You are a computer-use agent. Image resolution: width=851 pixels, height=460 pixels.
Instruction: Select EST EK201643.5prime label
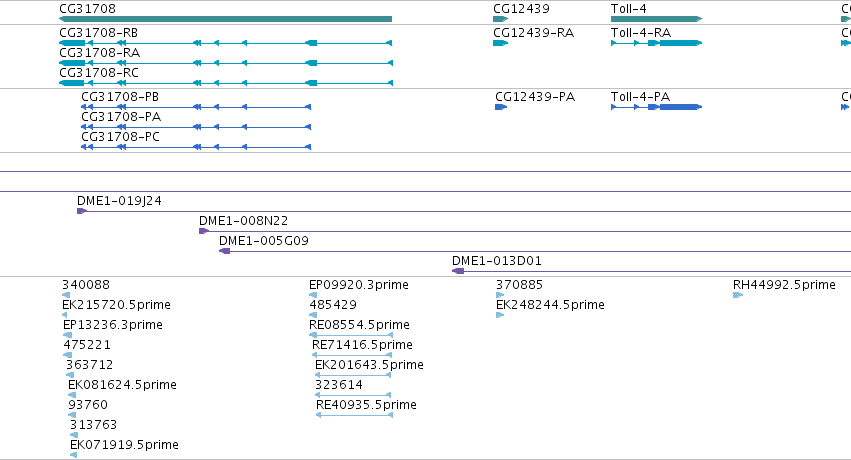369,365
